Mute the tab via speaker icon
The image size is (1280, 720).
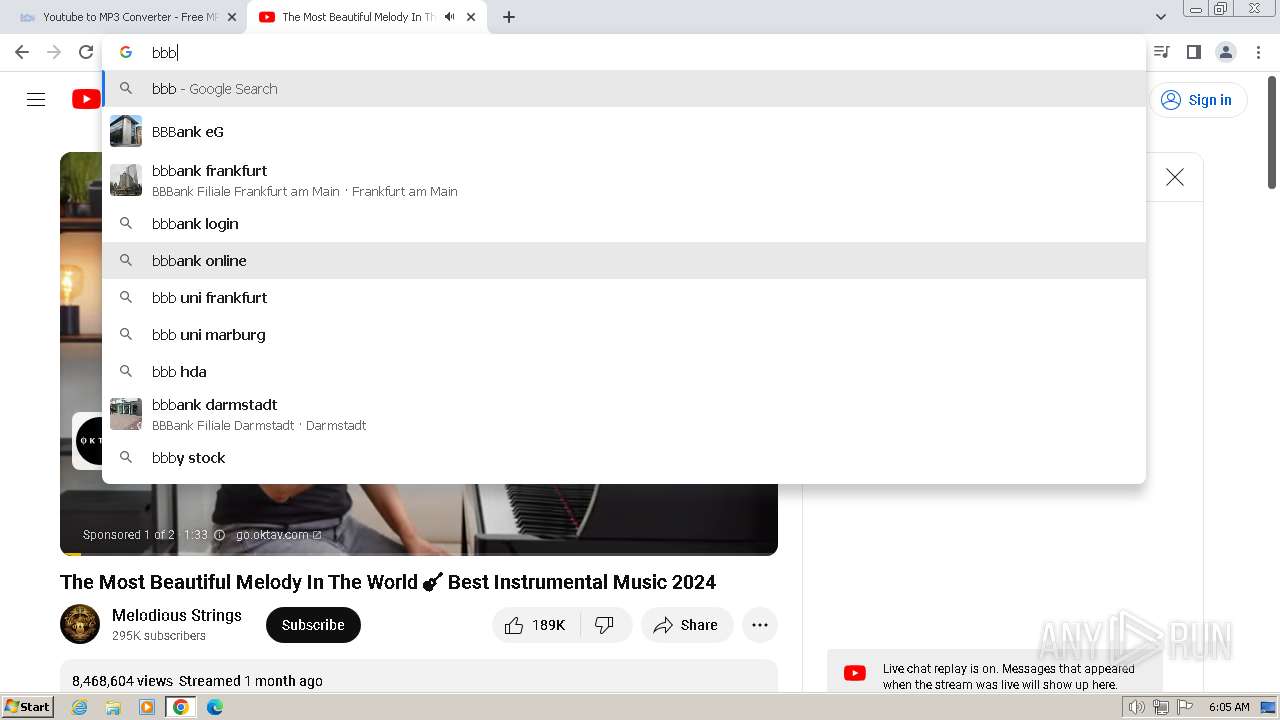point(449,17)
